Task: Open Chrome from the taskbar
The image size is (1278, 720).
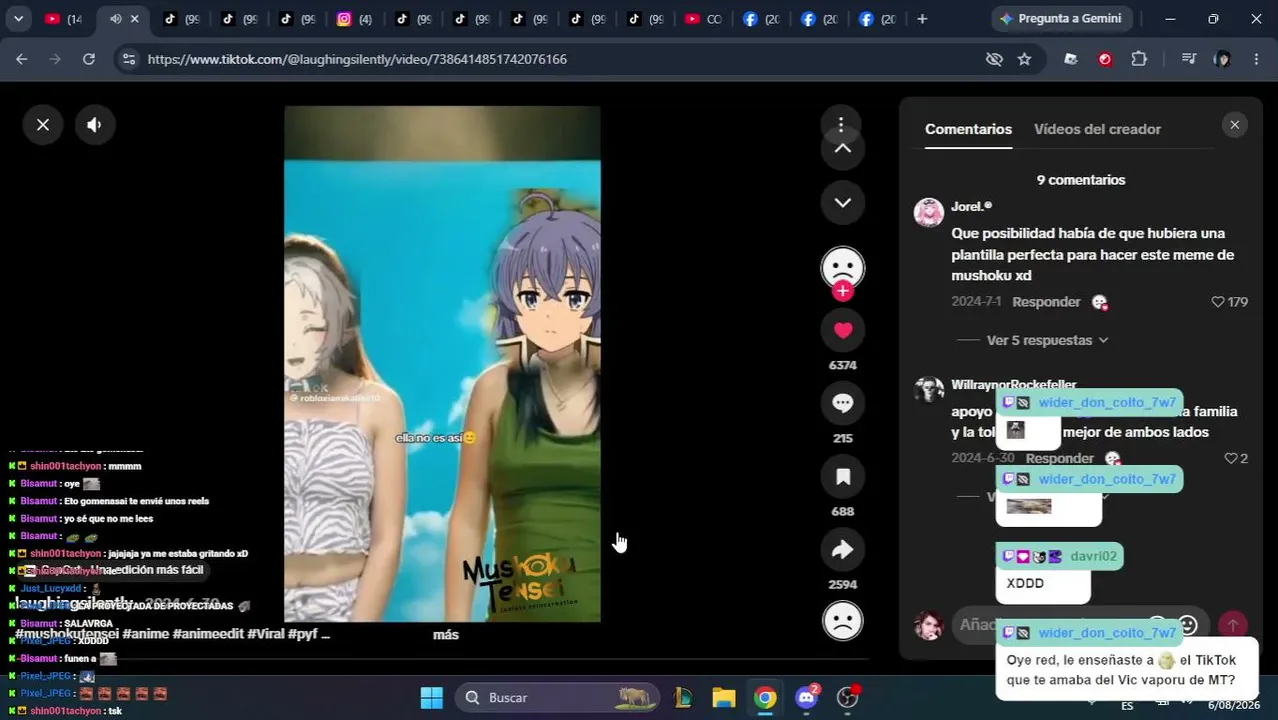Action: coord(765,698)
